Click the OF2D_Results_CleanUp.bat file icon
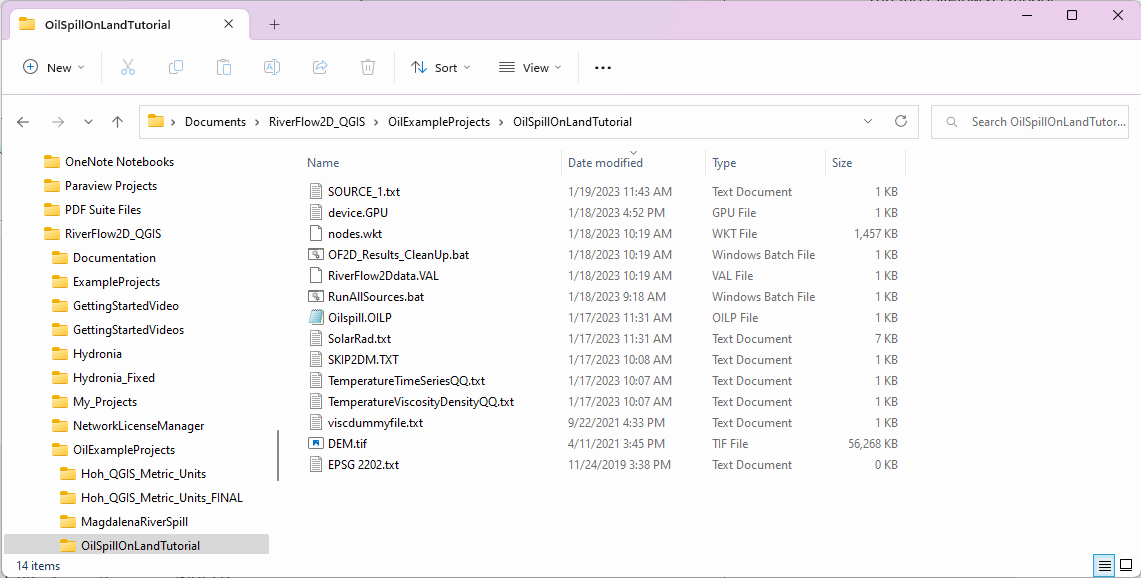Viewport: 1141px width, 578px height. [x=316, y=254]
